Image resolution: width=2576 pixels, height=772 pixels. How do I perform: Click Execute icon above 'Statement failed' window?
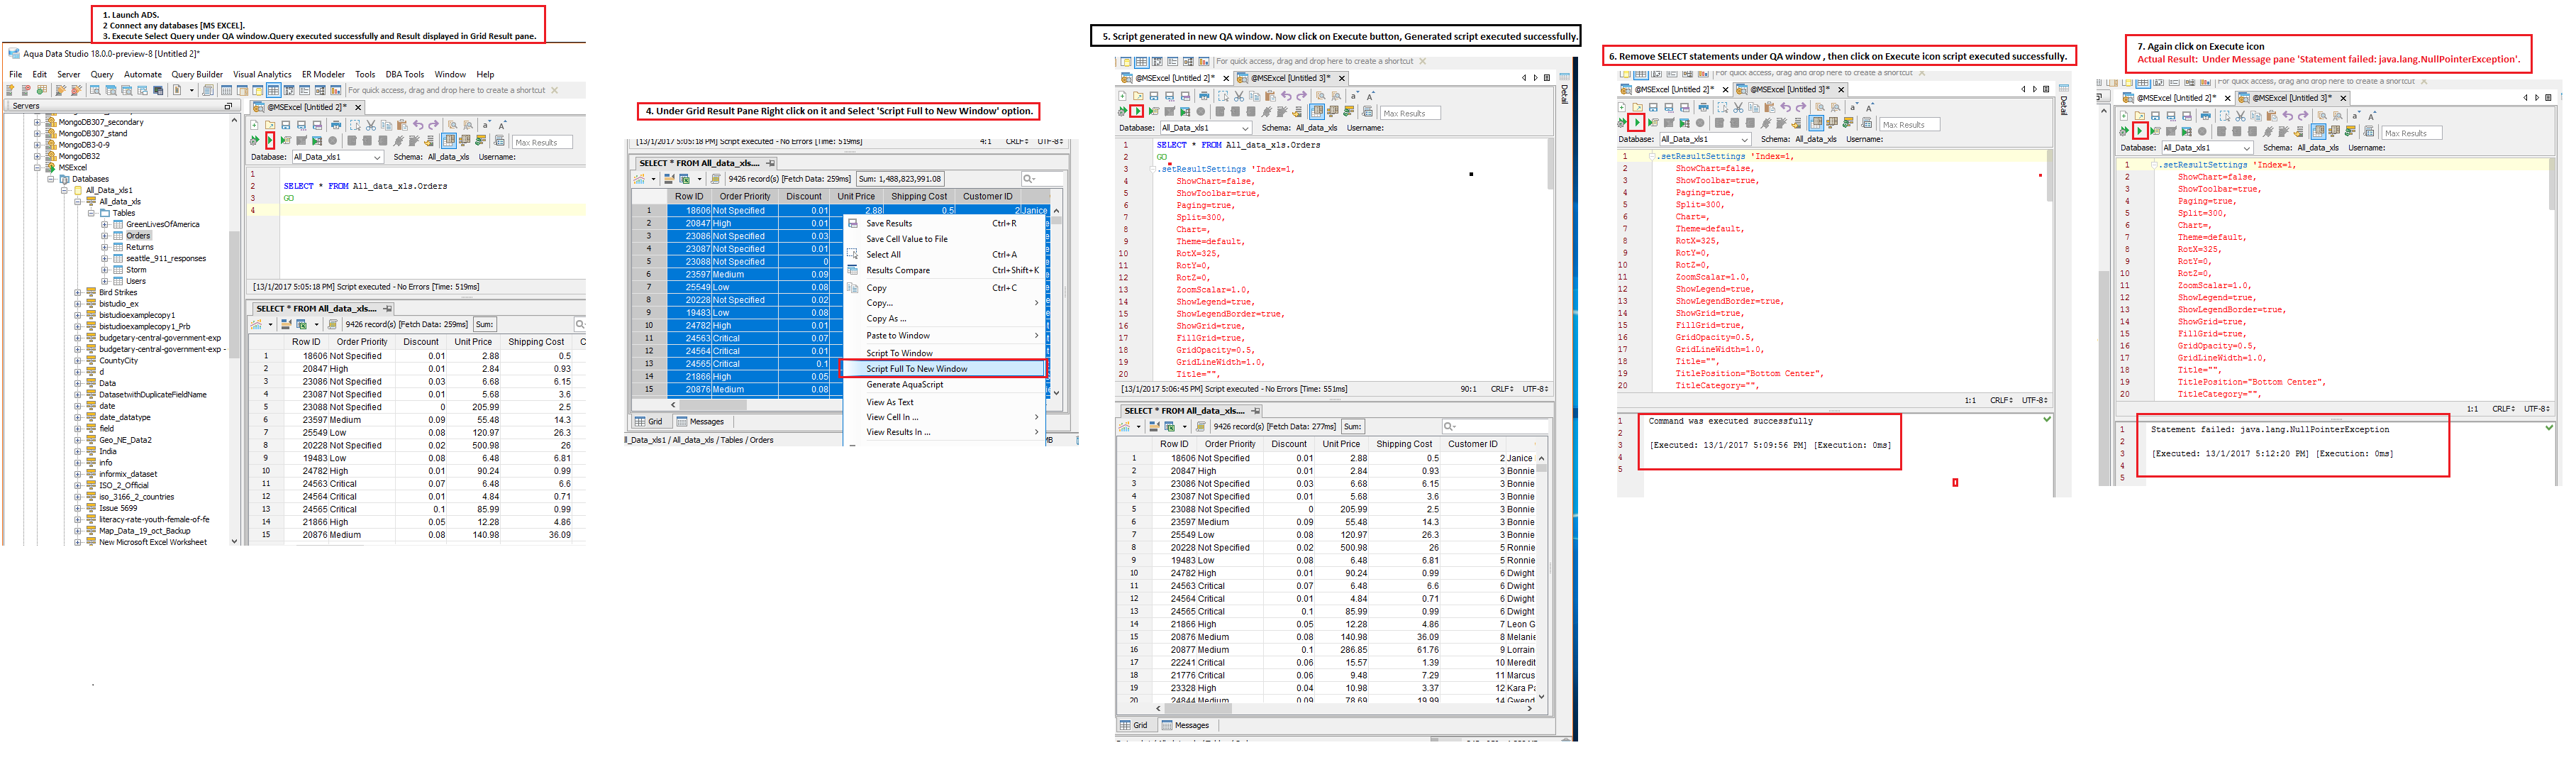click(2140, 132)
